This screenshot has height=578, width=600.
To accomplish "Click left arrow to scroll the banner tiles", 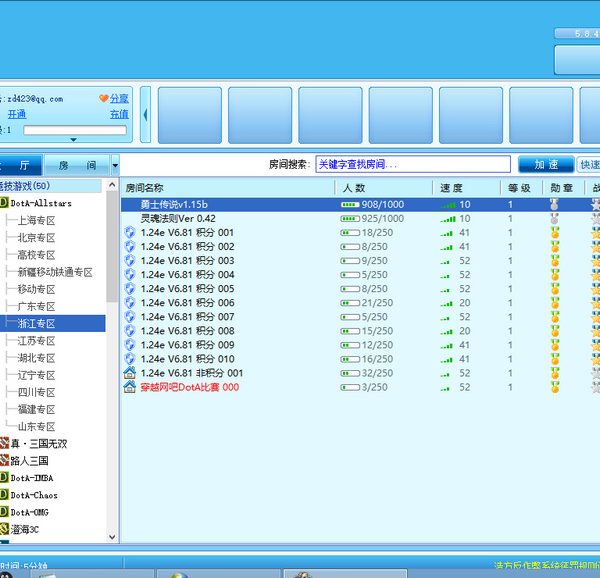I will click(x=145, y=115).
